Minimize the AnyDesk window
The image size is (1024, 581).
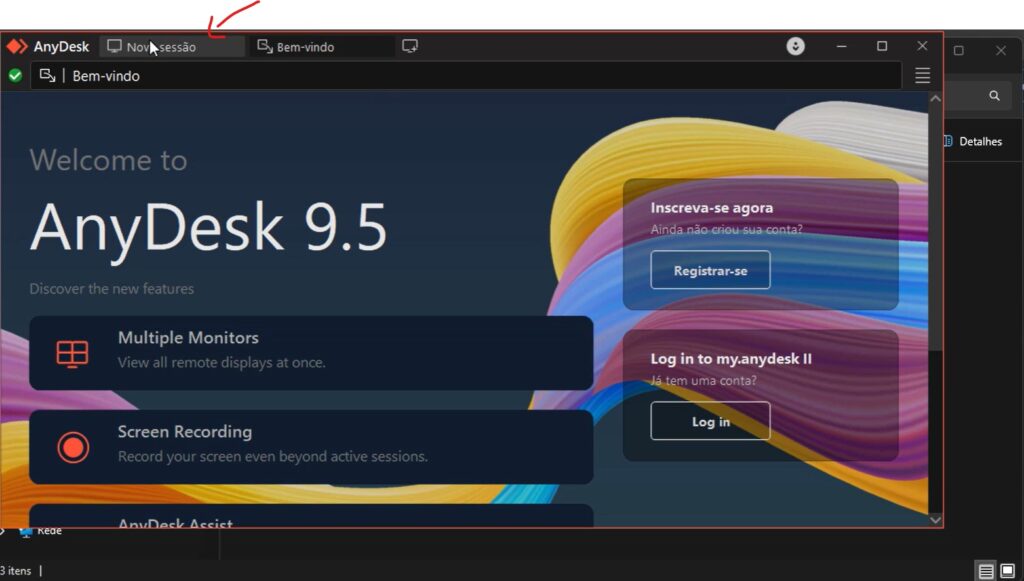pyautogui.click(x=841, y=46)
